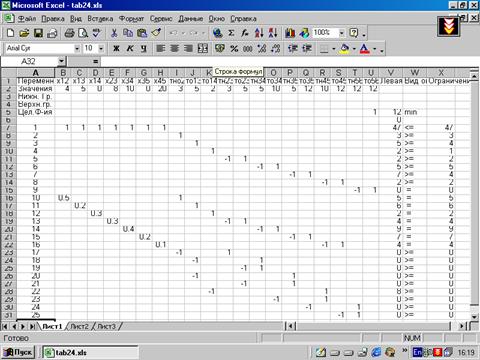Switch to the Лист2 sheet tab

point(79,326)
